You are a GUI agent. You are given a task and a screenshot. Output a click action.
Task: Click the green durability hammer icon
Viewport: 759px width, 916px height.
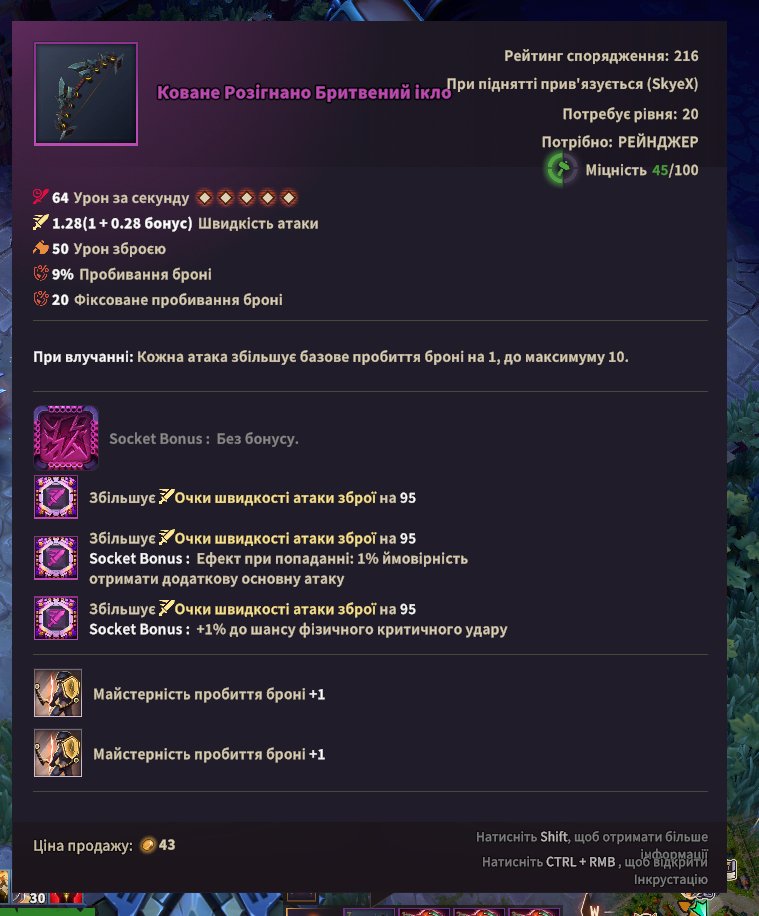pyautogui.click(x=562, y=169)
